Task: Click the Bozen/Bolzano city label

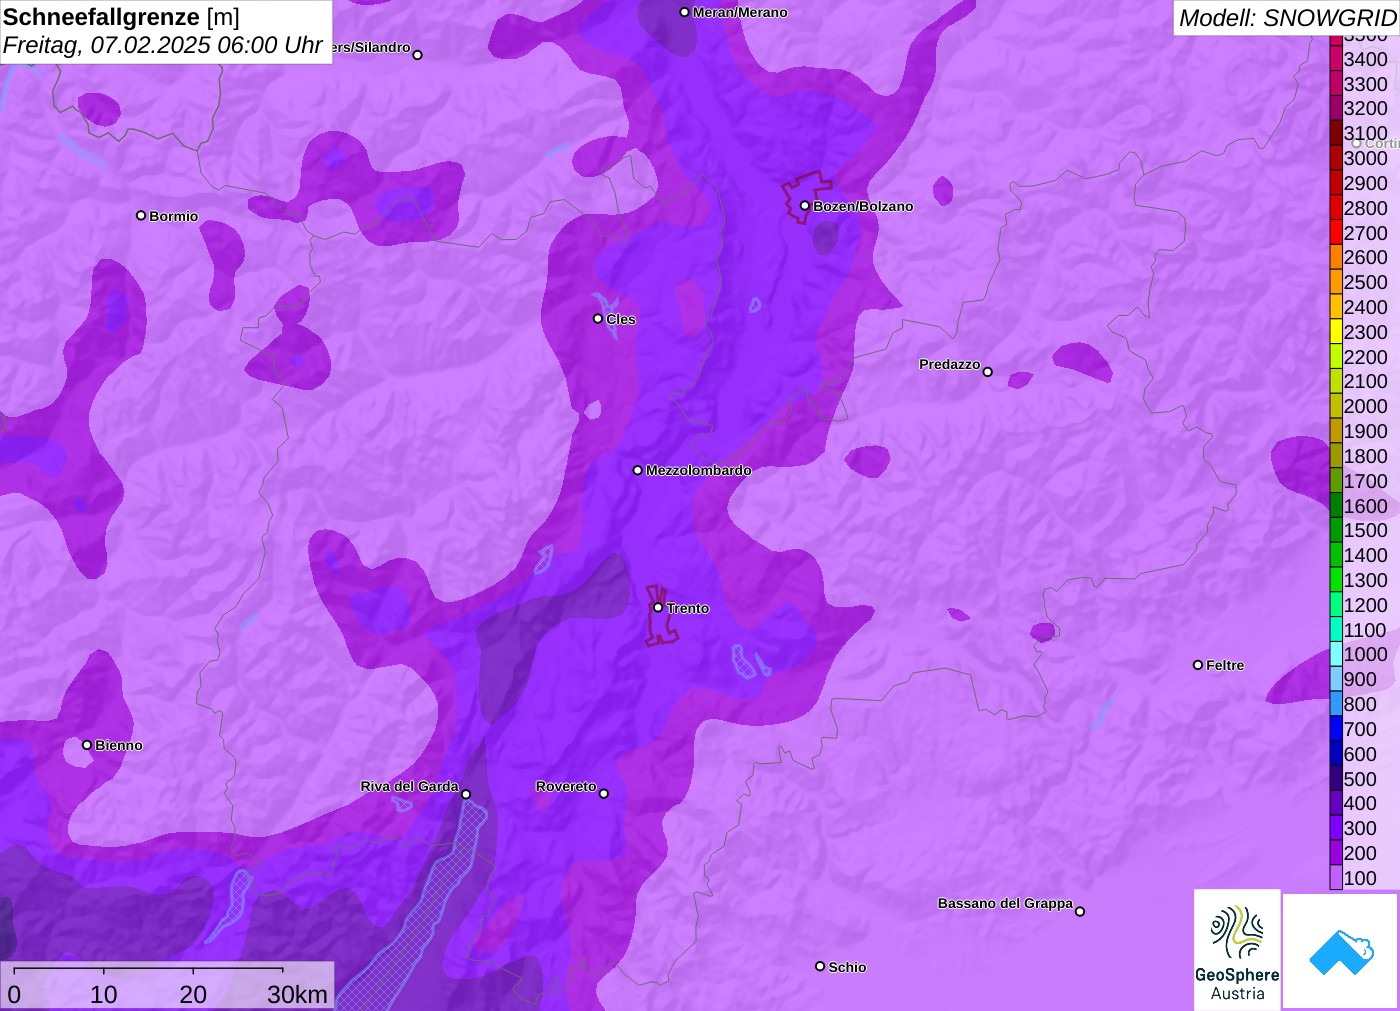Action: tap(863, 206)
